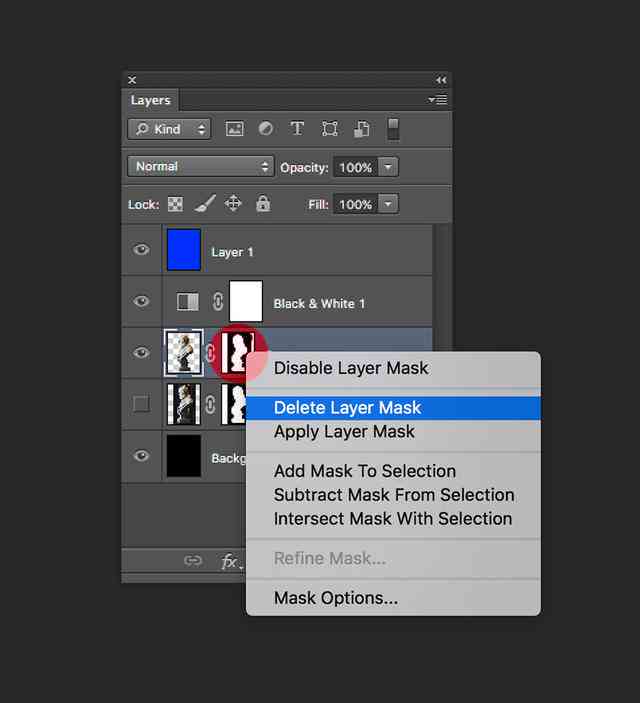Click Layer 1 blue thumbnail

click(x=184, y=250)
